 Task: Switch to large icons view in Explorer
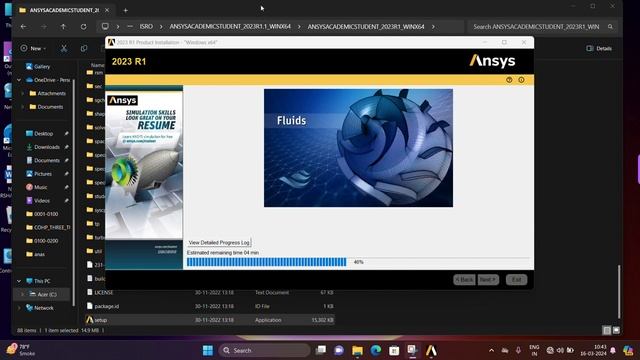point(616,330)
